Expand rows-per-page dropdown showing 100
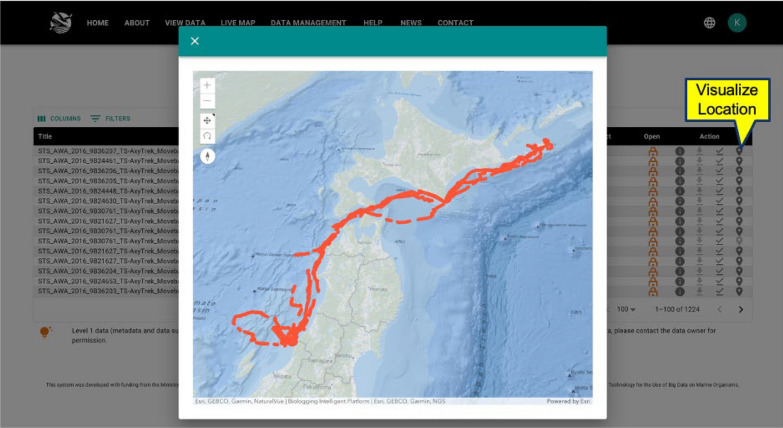783x428 pixels. tap(626, 309)
